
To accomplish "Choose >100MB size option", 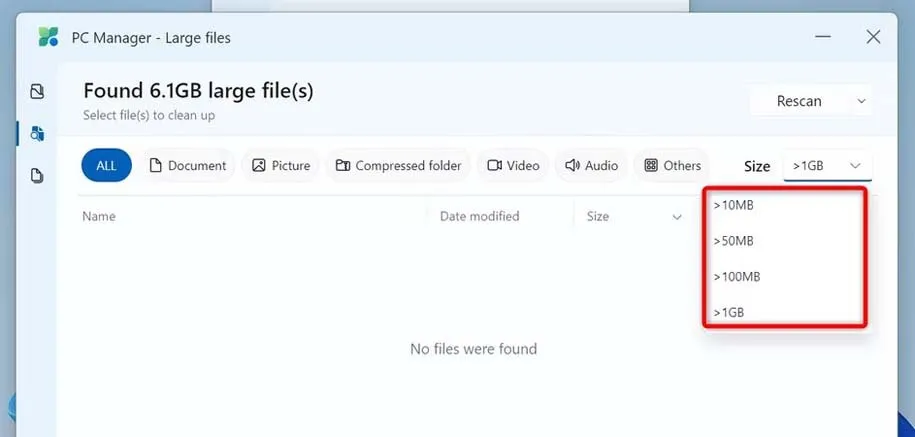I will tap(736, 276).
